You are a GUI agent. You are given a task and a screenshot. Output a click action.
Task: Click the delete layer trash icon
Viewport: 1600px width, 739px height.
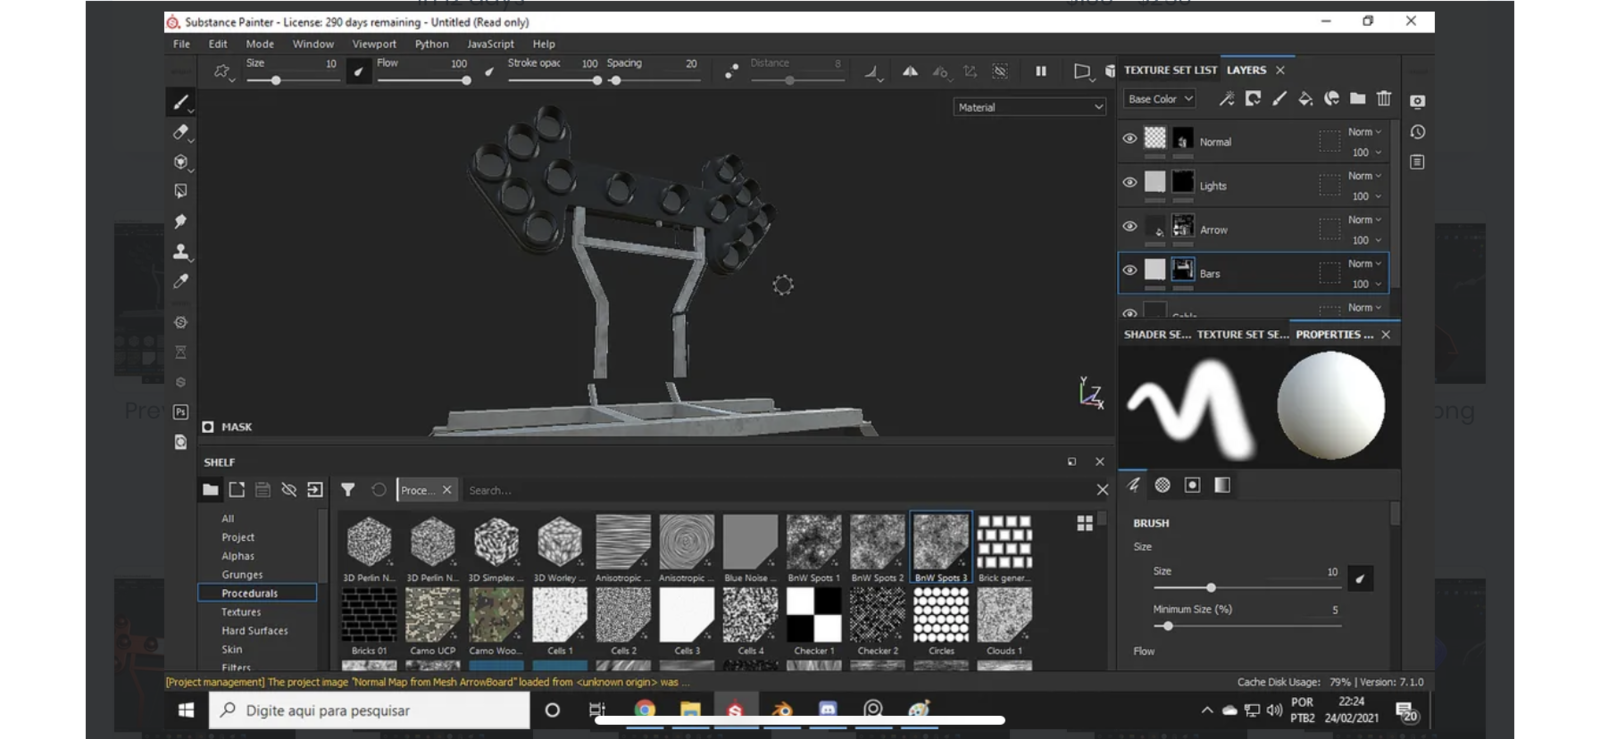point(1384,98)
